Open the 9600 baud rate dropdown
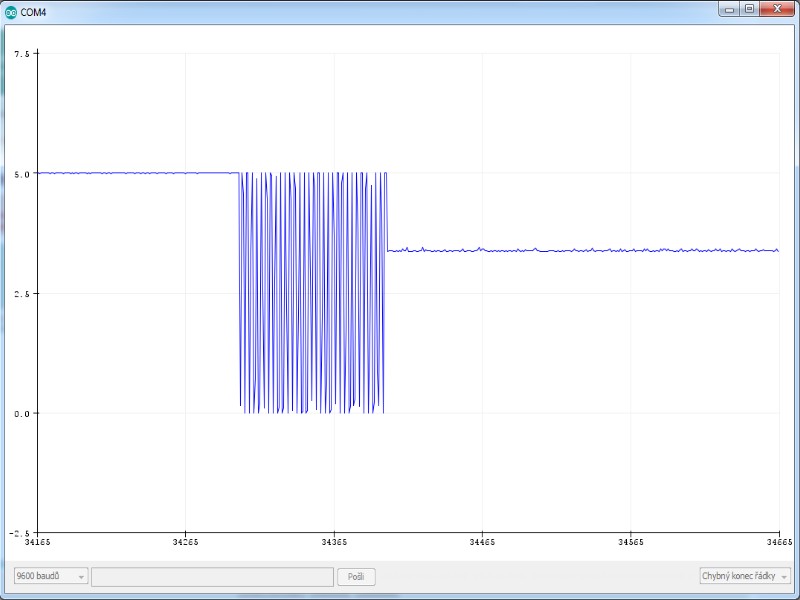800x600 pixels. coord(51,576)
